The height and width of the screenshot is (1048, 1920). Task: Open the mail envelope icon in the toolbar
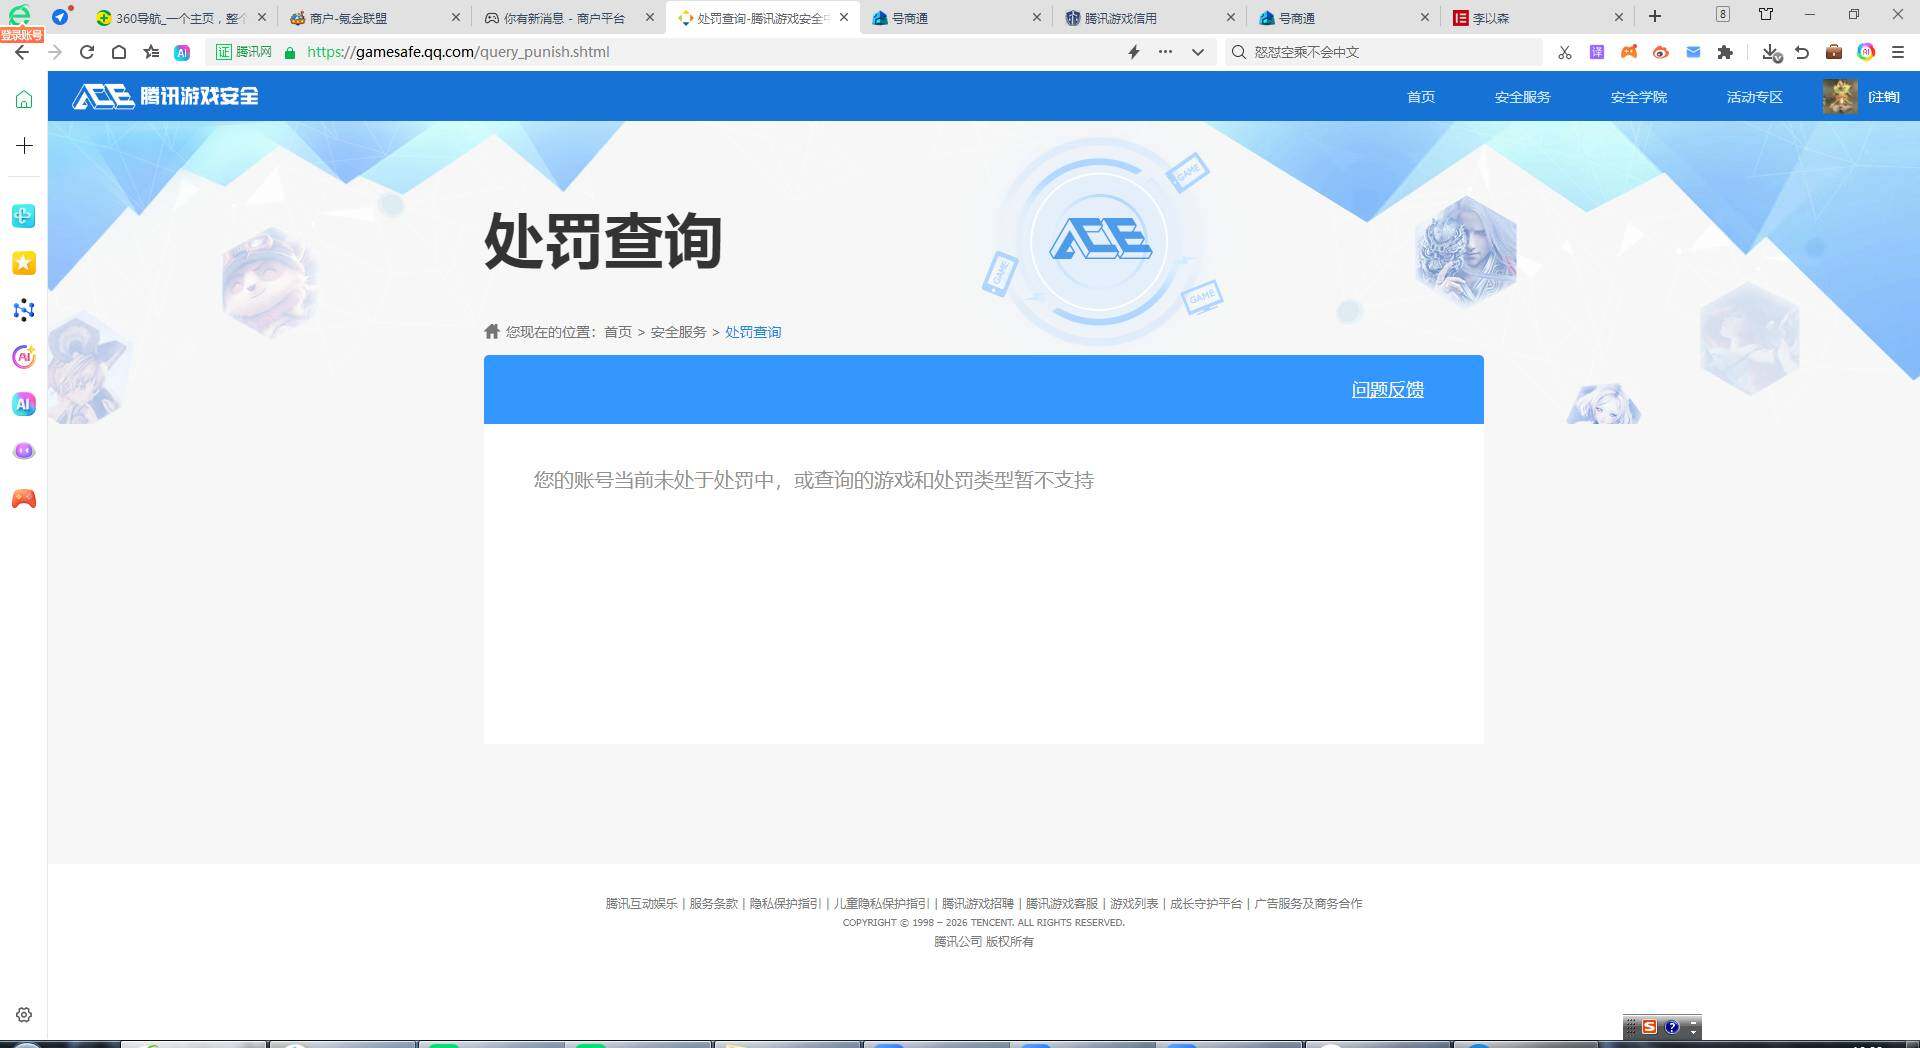pos(1693,52)
